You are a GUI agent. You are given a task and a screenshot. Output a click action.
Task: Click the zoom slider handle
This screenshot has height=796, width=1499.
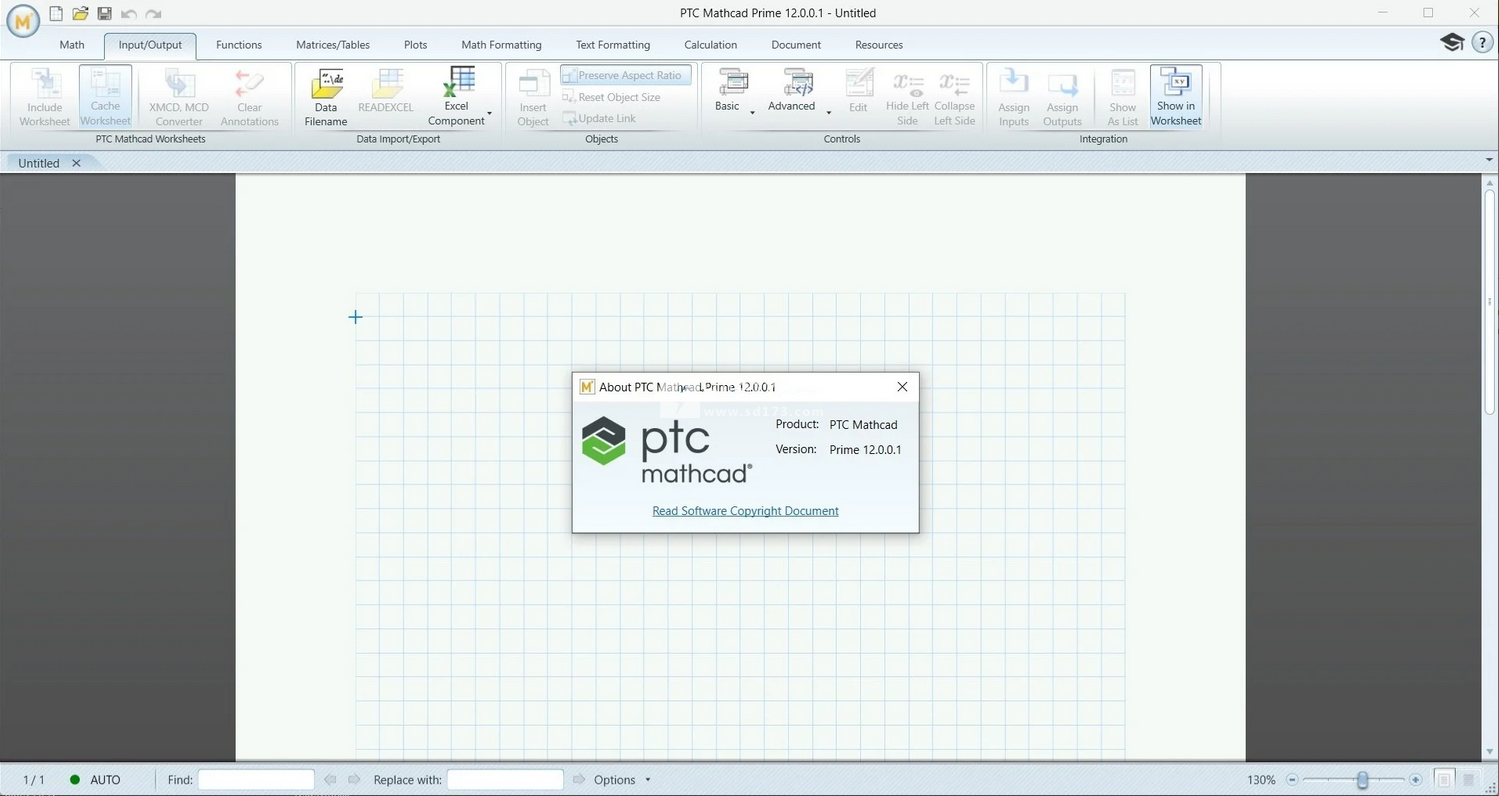1362,780
